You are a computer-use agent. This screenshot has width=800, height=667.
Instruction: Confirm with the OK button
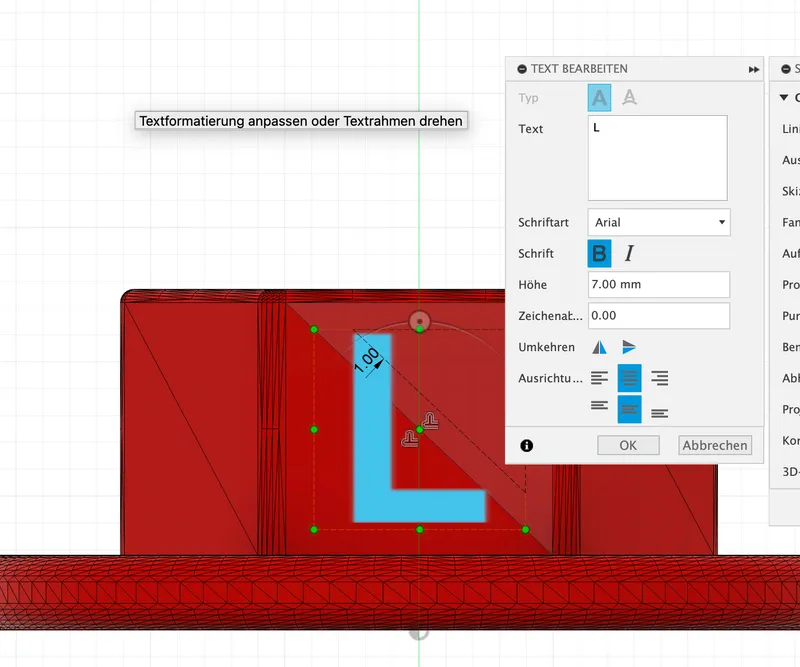click(628, 445)
